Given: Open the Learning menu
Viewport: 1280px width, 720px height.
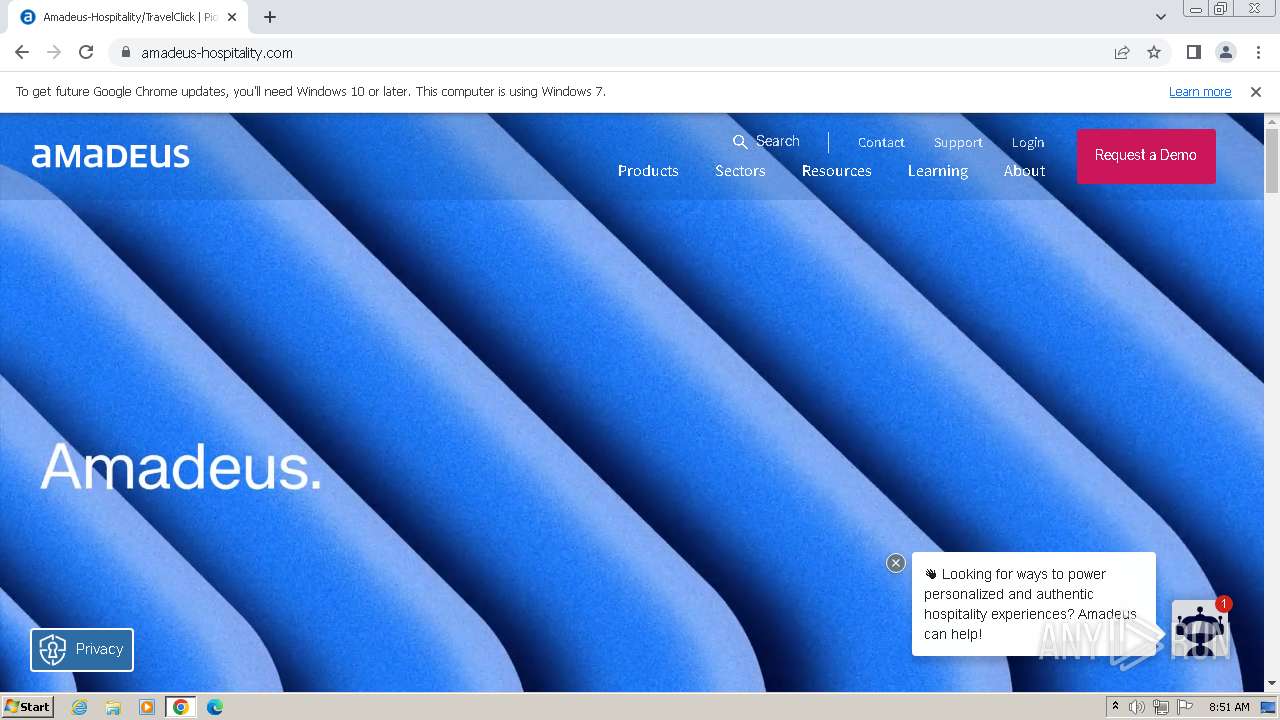Looking at the screenshot, I should (x=938, y=171).
